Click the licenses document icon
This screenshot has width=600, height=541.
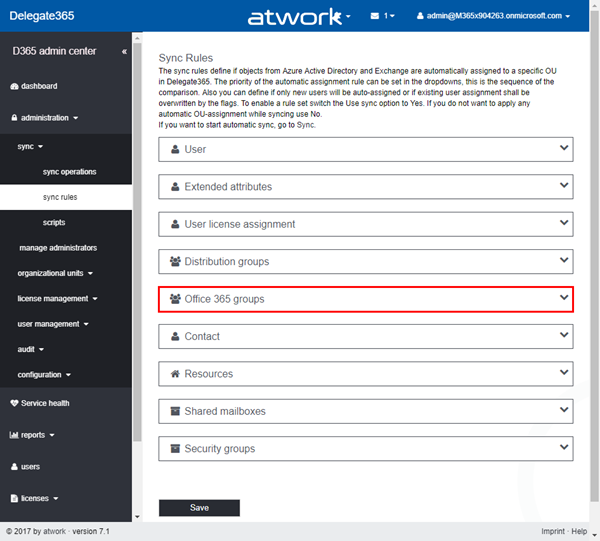tap(14, 499)
